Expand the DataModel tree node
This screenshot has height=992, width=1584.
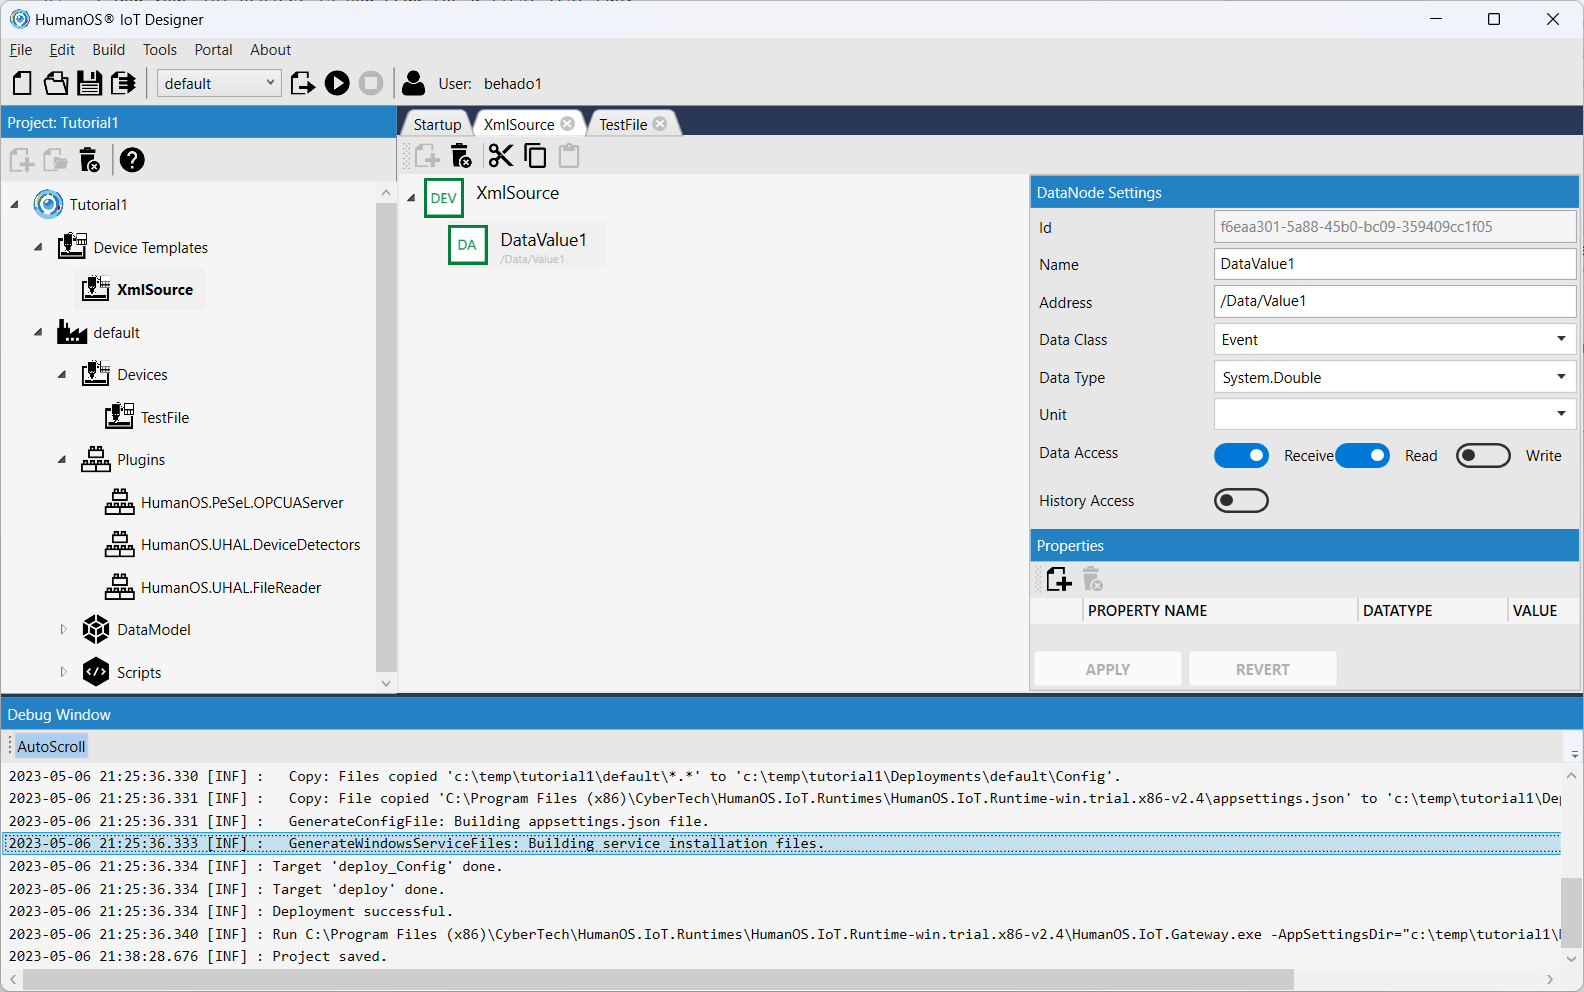(x=63, y=630)
